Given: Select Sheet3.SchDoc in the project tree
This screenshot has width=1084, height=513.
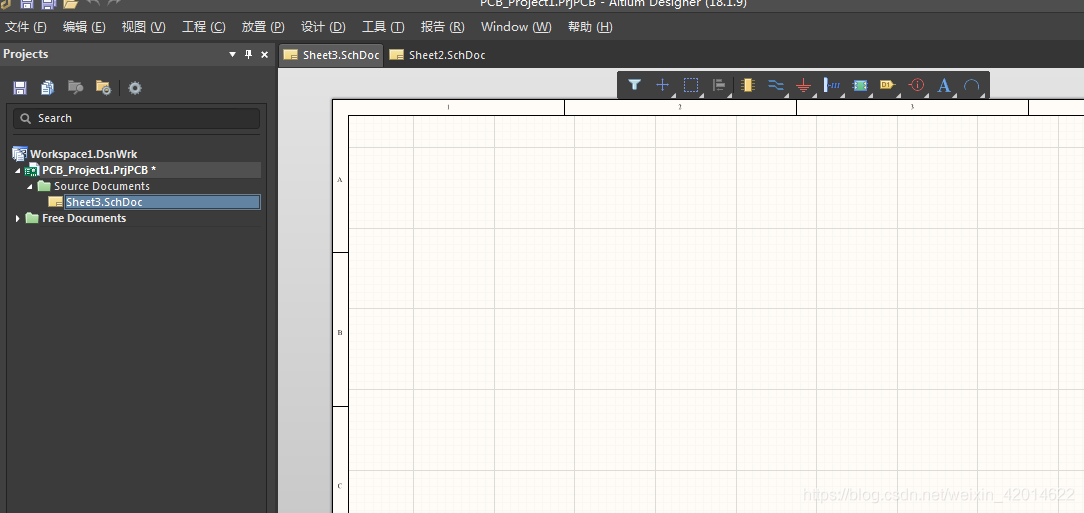Looking at the screenshot, I should [104, 202].
